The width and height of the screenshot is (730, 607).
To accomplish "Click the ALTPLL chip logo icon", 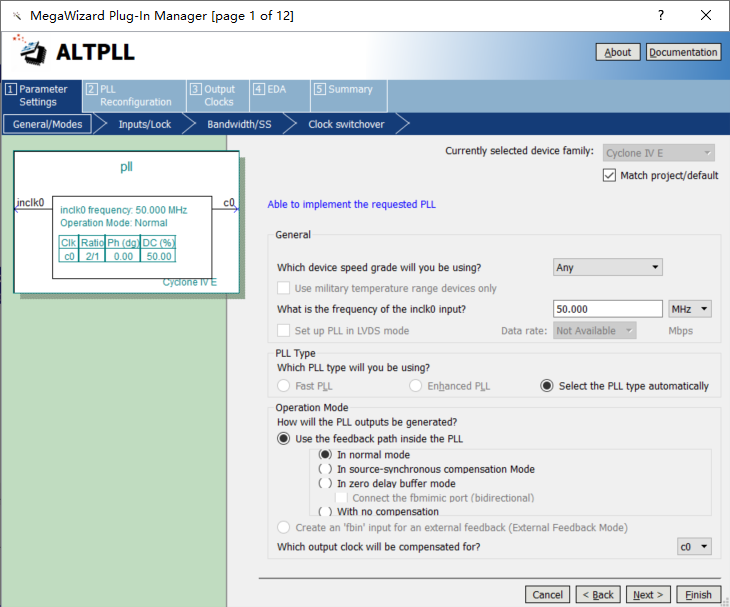I will click(x=30, y=50).
